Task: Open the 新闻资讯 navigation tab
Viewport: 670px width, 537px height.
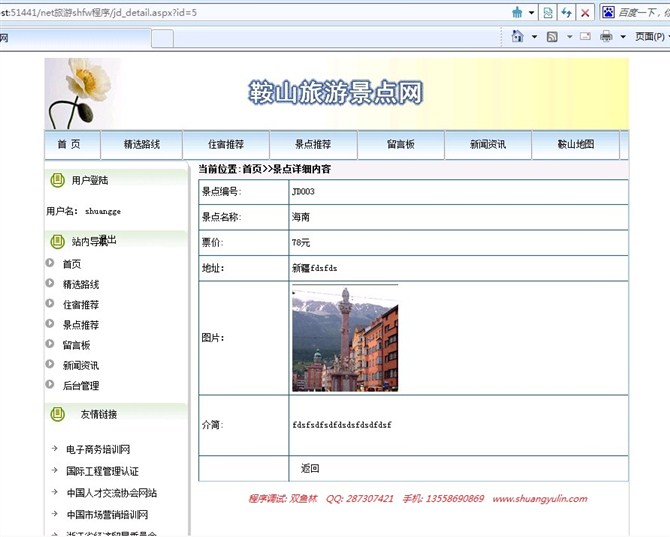Action: coord(488,144)
